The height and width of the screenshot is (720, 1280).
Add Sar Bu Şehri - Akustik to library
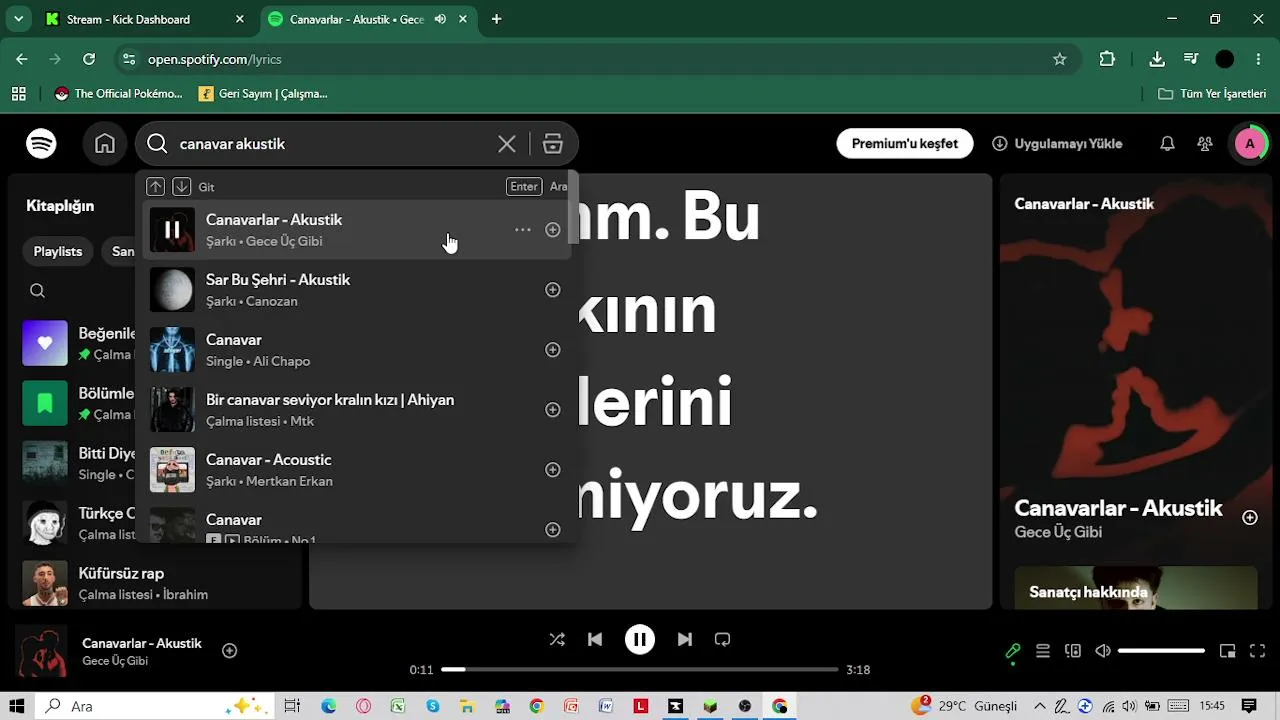[552, 290]
